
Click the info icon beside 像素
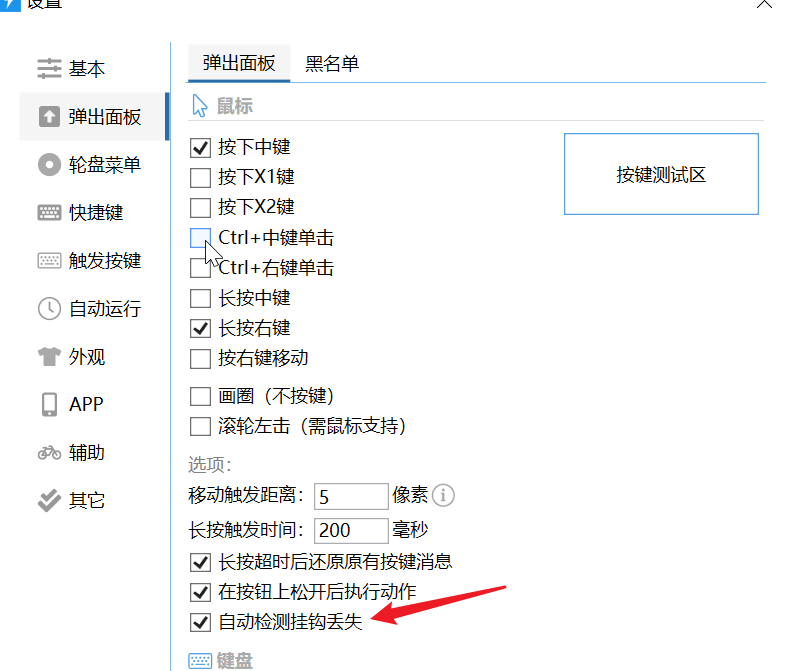[443, 496]
